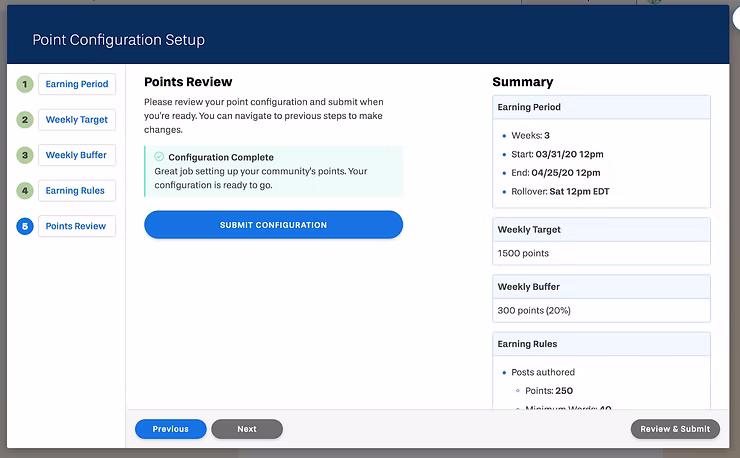
Task: Open the Weekly Target step
Action: [77, 120]
